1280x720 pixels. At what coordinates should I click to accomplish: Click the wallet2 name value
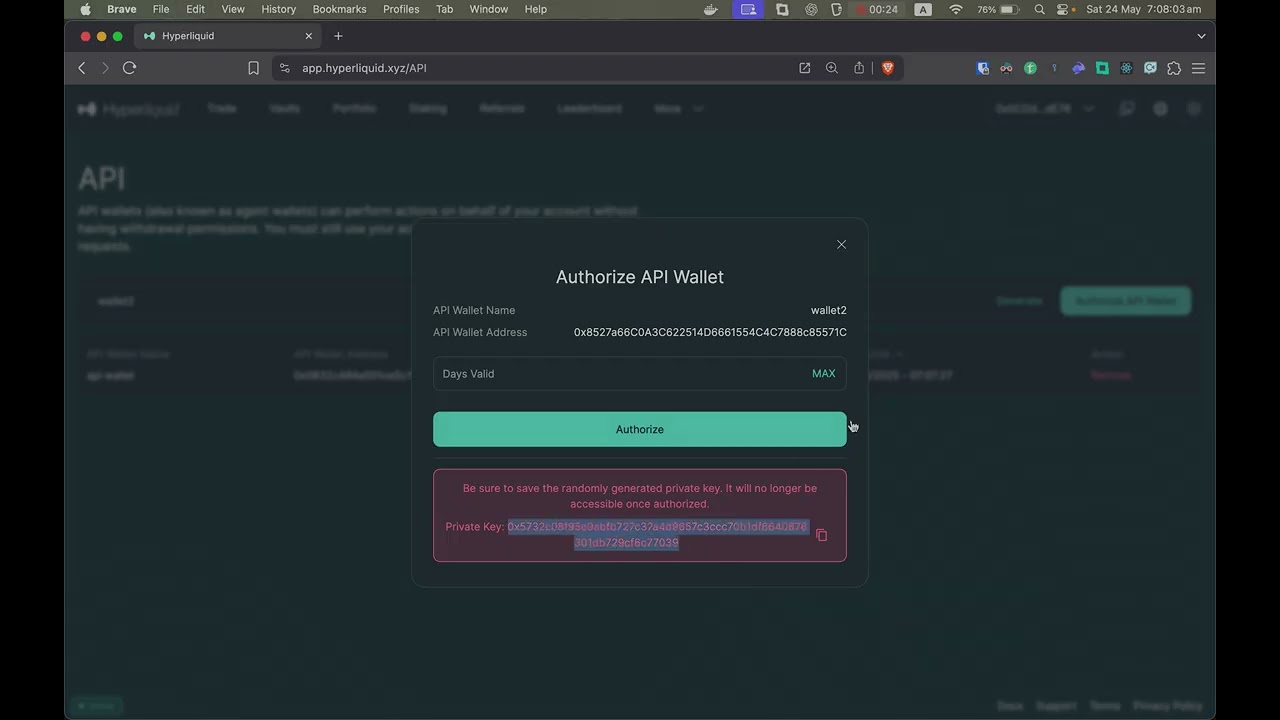pyautogui.click(x=828, y=310)
